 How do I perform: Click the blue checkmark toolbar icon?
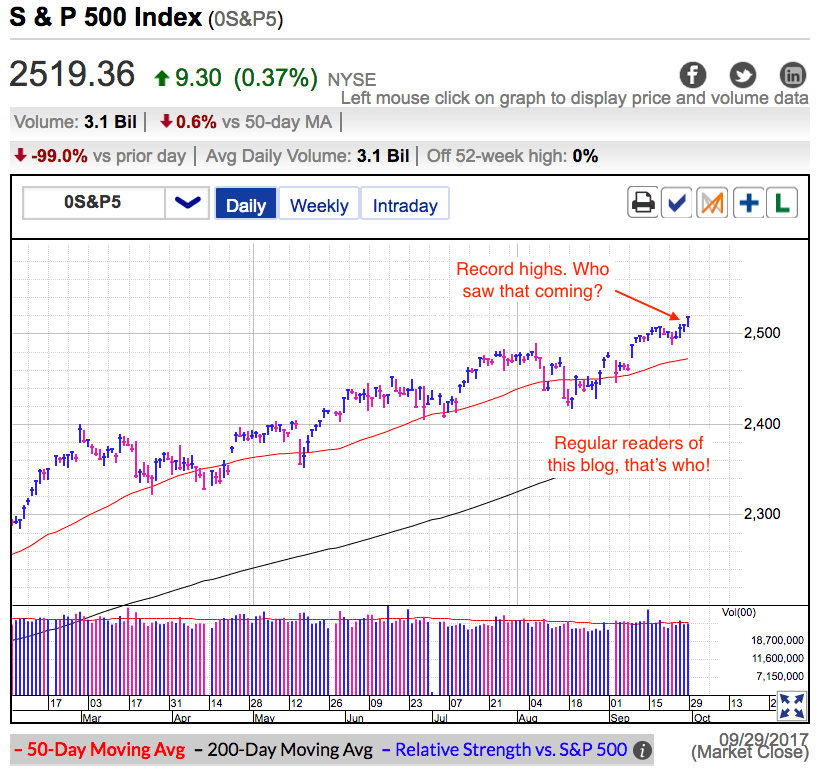pyautogui.click(x=676, y=202)
